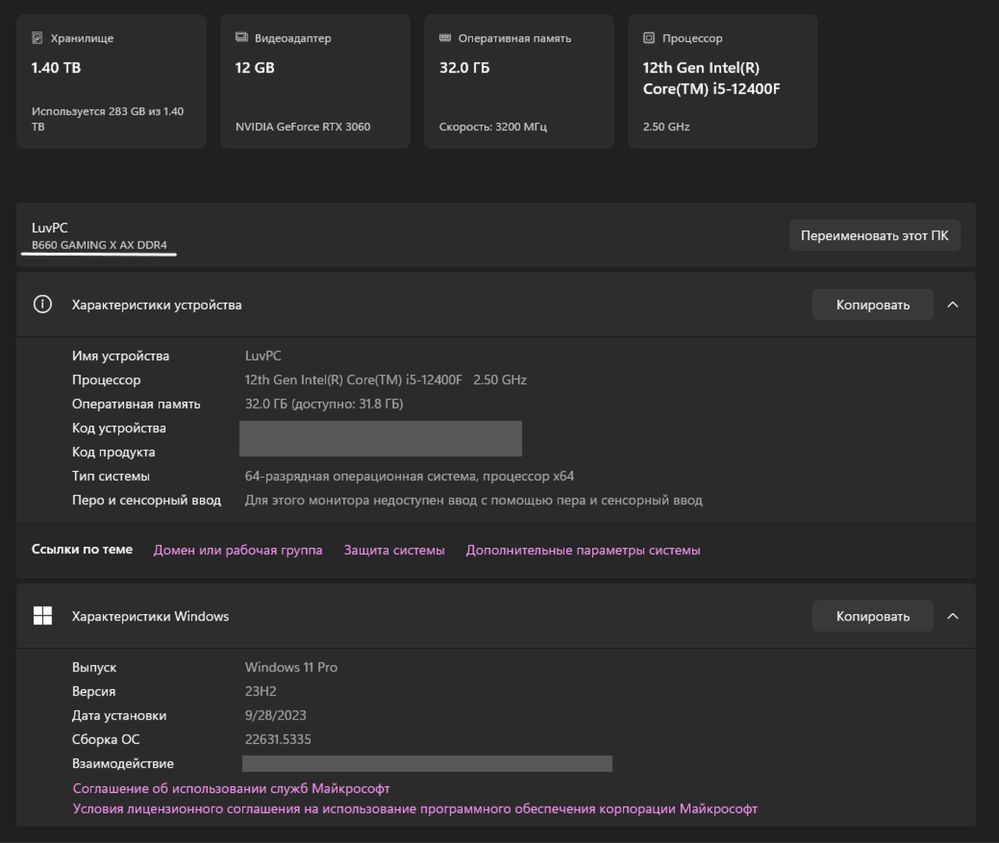Select processor value 12th Gen Intel i5-12400F row
This screenshot has width=999, height=843.
tap(385, 380)
